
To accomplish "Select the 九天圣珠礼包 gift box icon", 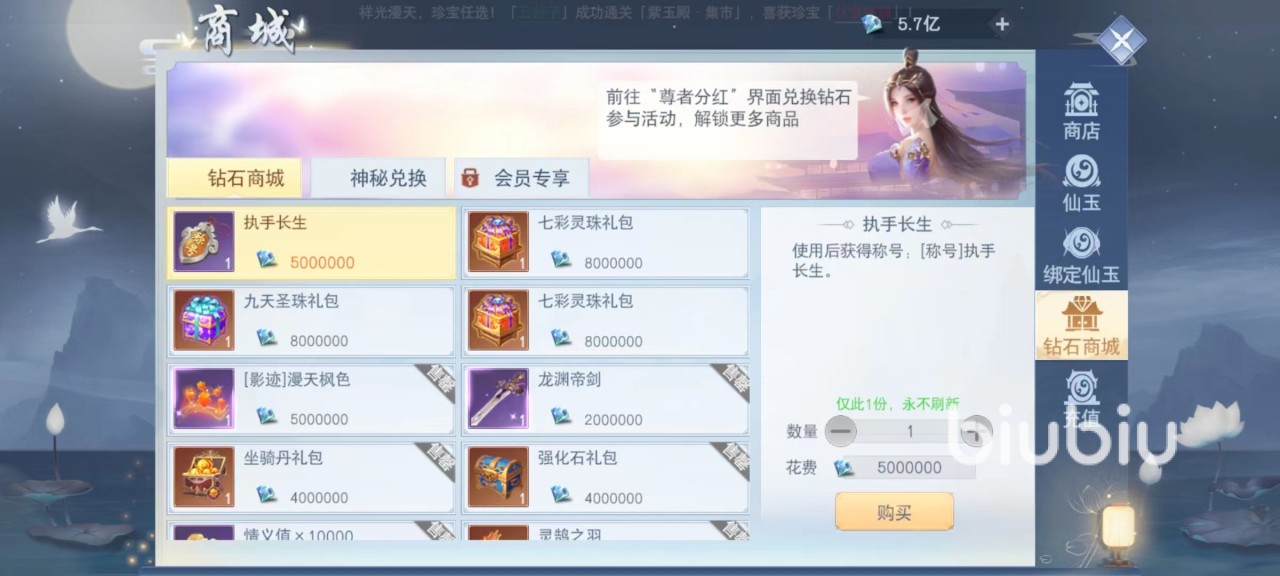I will [x=204, y=321].
